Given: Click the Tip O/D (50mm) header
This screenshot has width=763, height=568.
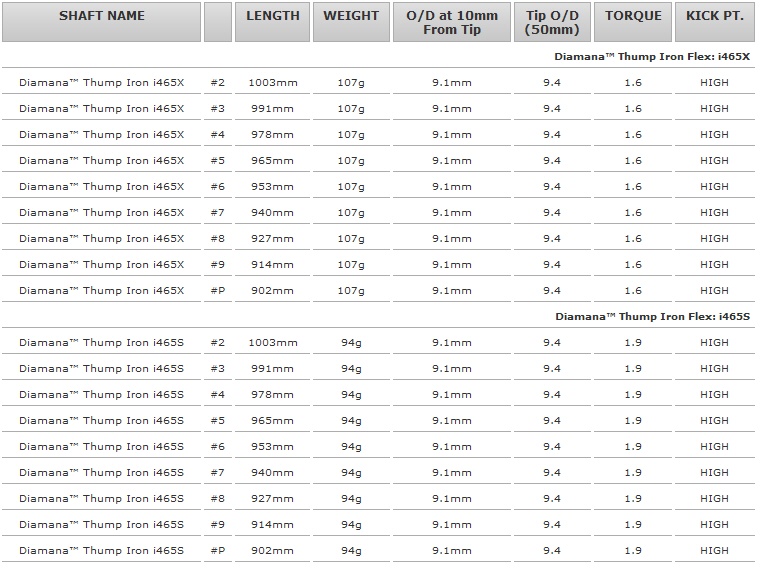Looking at the screenshot, I should (552, 22).
